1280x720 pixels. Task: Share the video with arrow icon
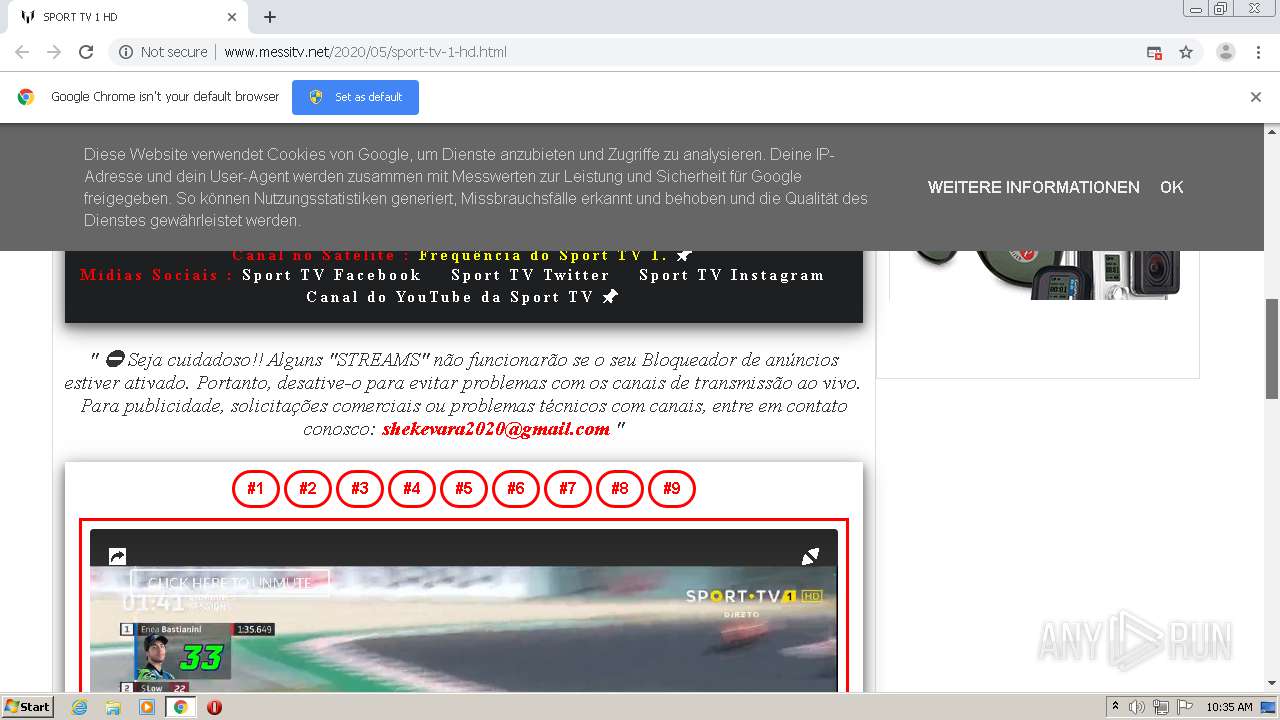117,556
